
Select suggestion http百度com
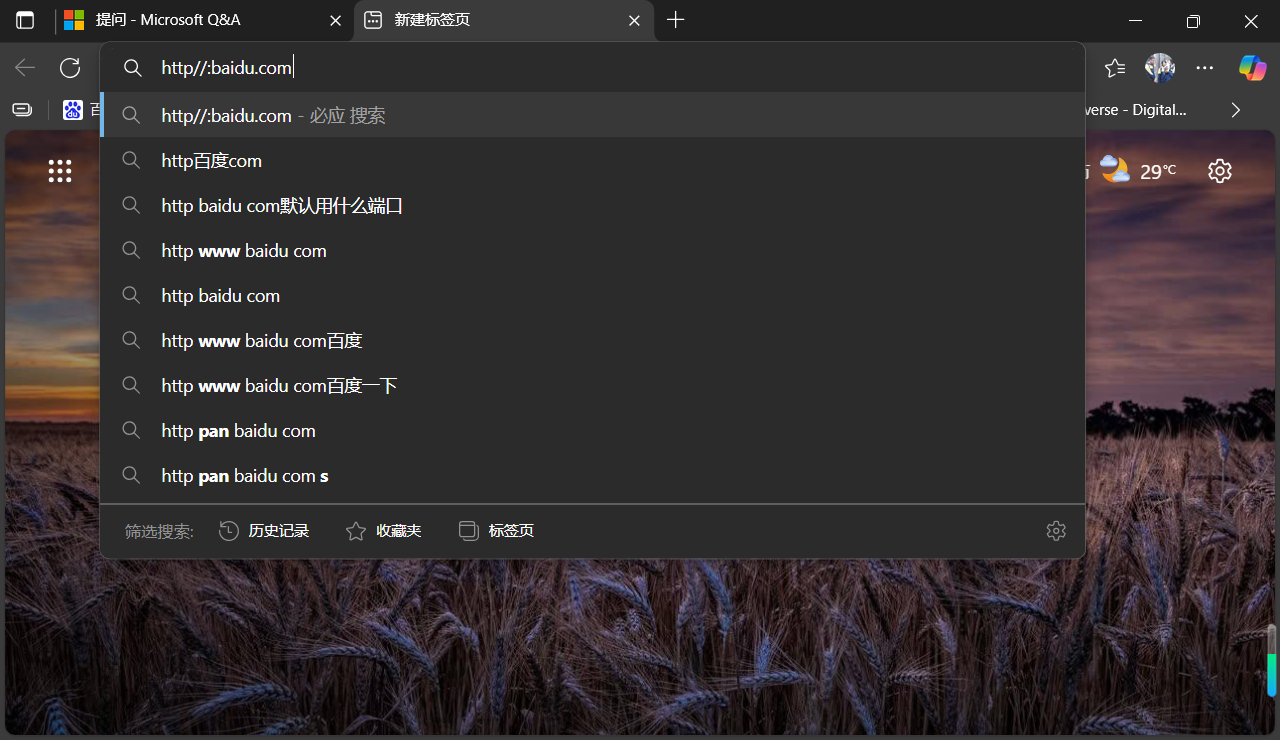point(593,161)
